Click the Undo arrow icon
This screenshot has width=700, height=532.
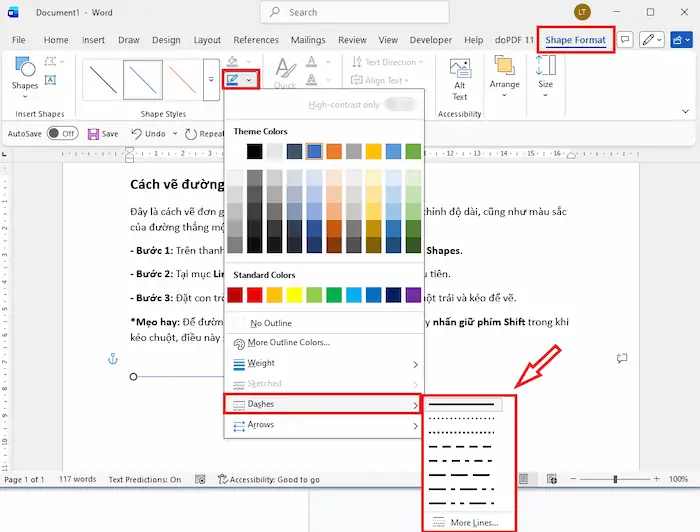tap(134, 133)
